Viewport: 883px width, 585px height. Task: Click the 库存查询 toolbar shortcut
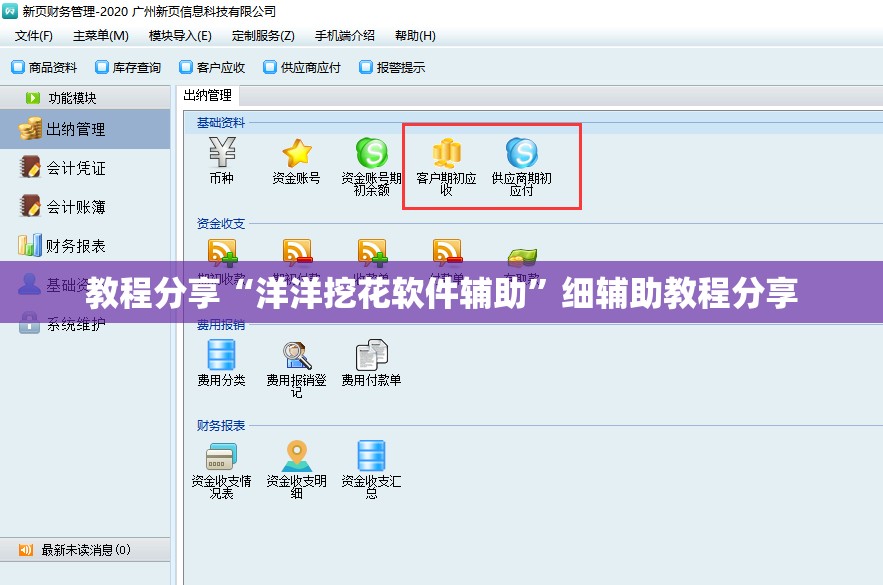pos(128,68)
